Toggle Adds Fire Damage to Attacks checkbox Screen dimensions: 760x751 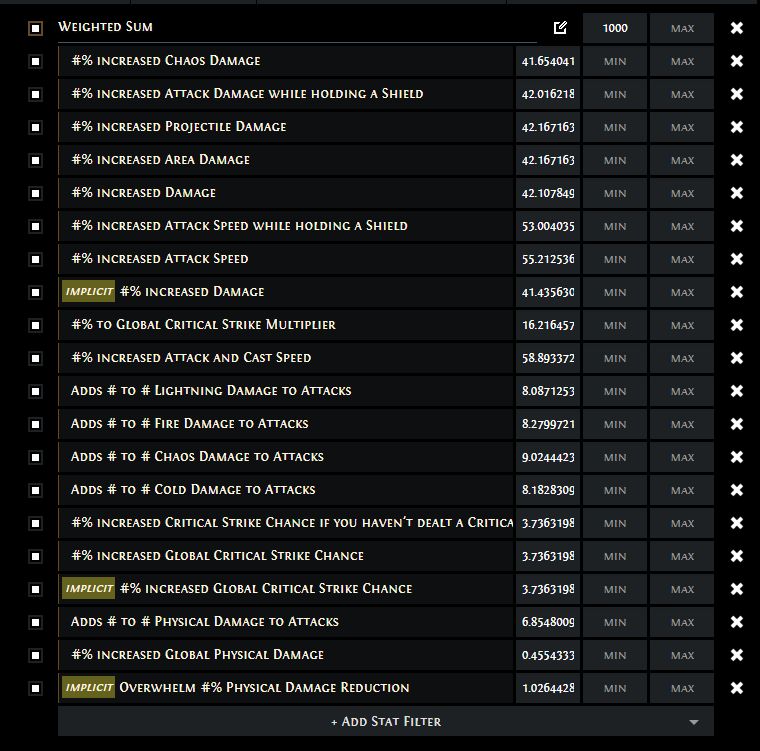pos(35,424)
